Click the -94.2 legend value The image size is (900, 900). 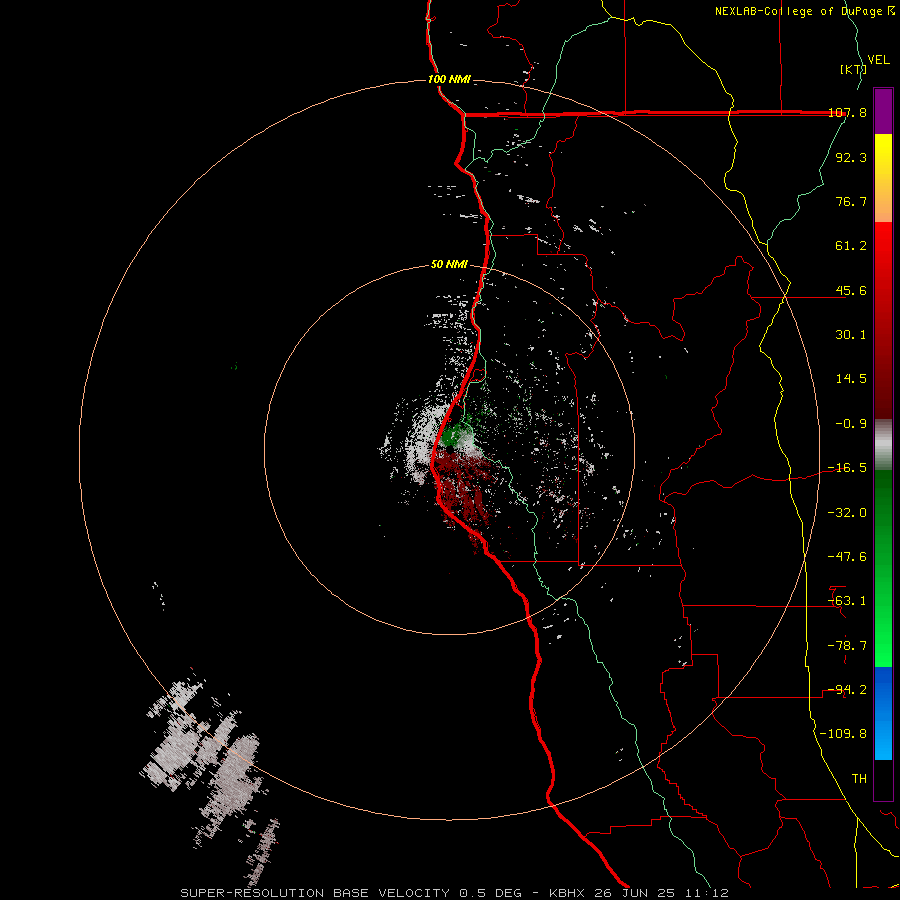click(x=847, y=689)
